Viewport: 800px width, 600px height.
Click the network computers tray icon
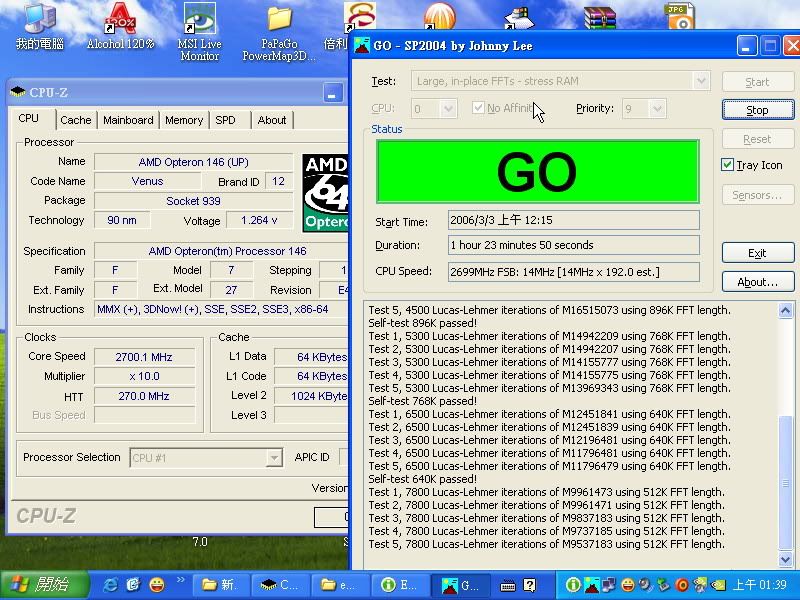[610, 585]
